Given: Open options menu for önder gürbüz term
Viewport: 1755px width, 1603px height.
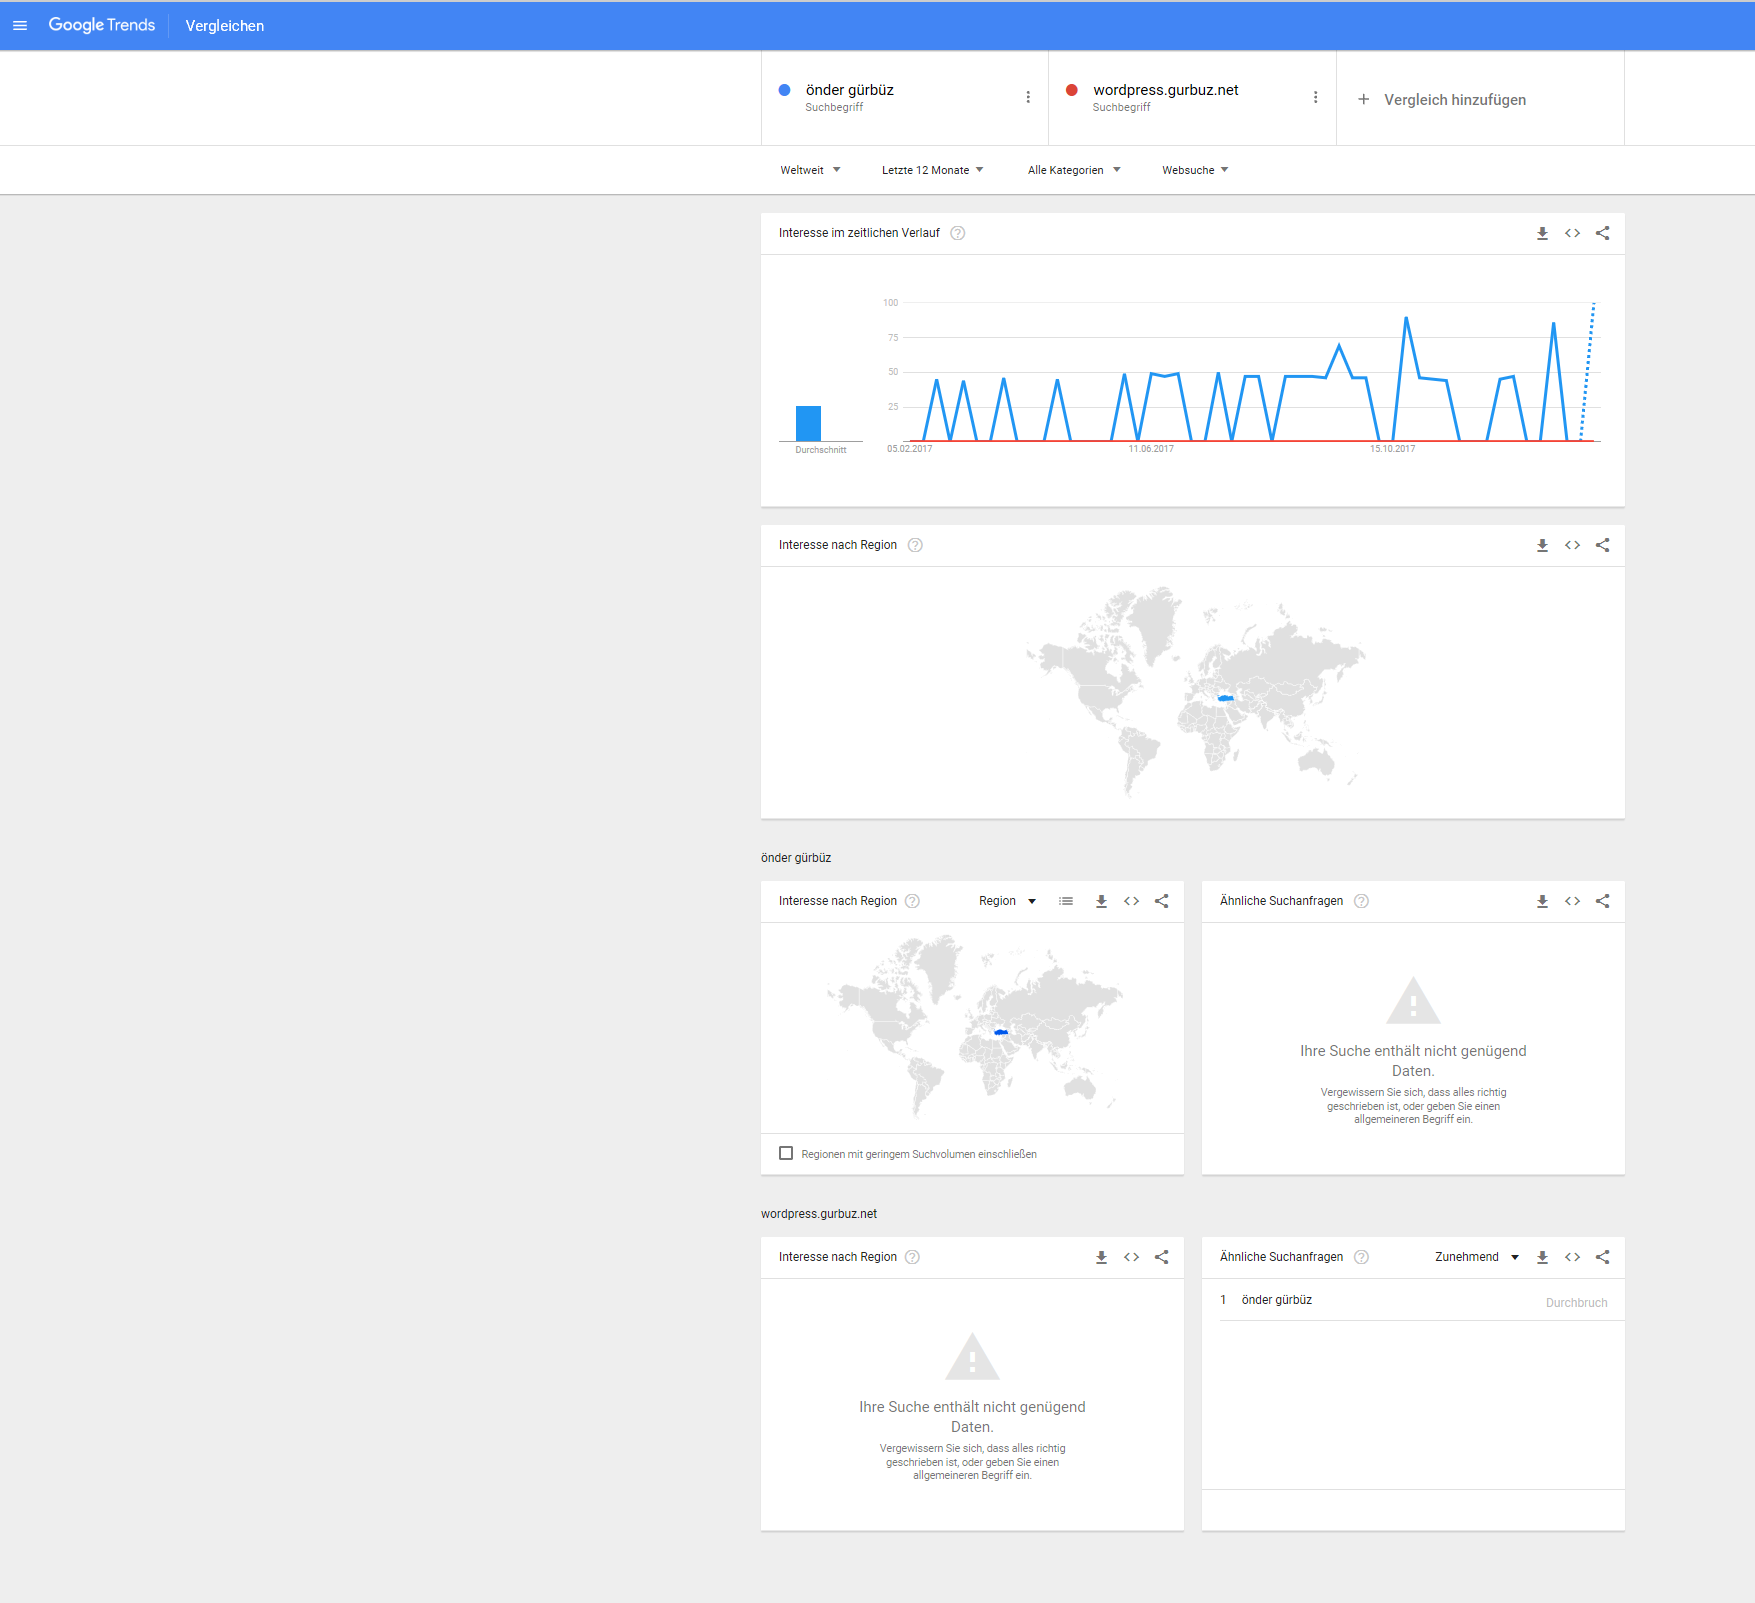Looking at the screenshot, I should tap(1028, 97).
